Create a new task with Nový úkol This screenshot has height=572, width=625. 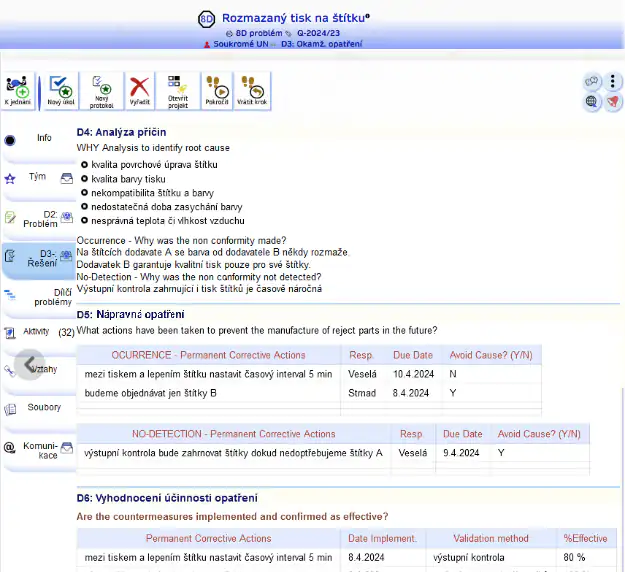(60, 90)
